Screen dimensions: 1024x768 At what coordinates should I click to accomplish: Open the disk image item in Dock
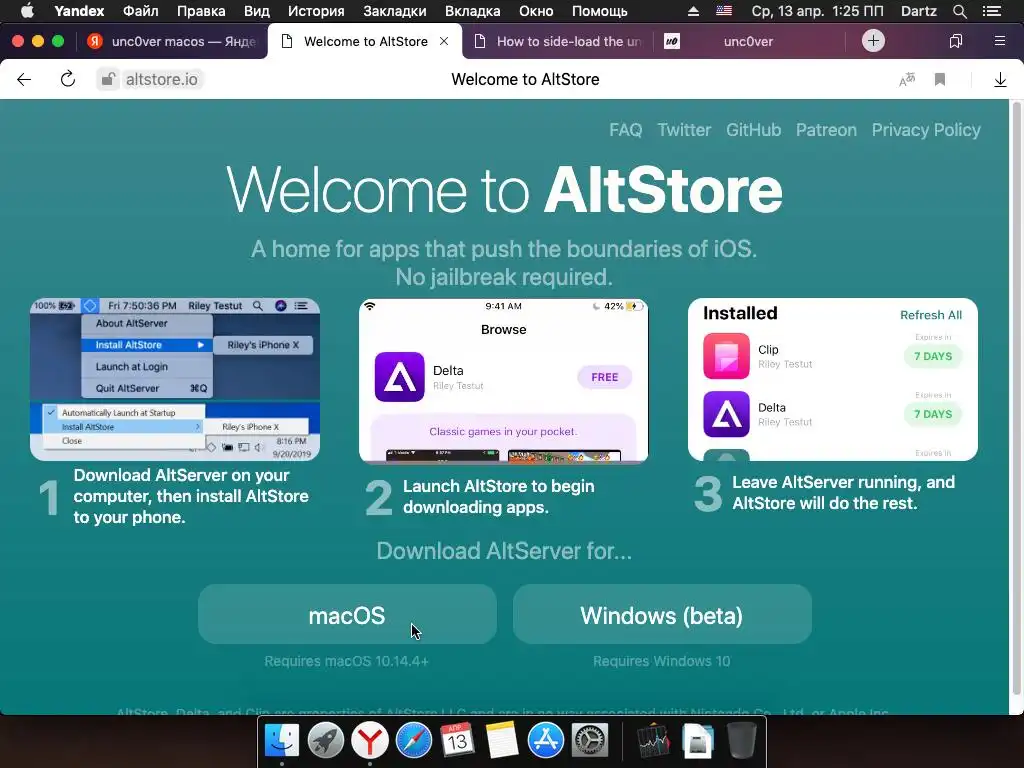[x=697, y=740]
